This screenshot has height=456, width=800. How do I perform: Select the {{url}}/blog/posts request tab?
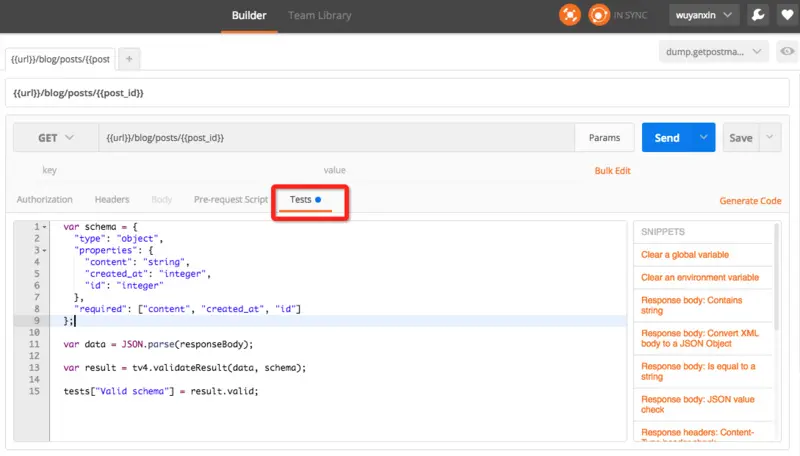(x=60, y=59)
